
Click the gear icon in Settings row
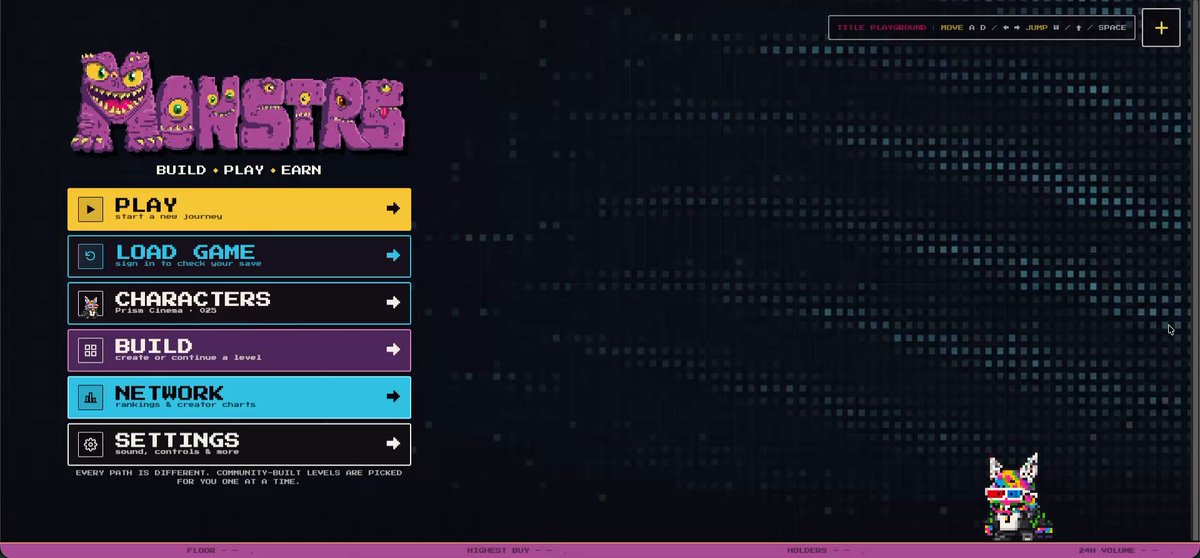tap(91, 444)
